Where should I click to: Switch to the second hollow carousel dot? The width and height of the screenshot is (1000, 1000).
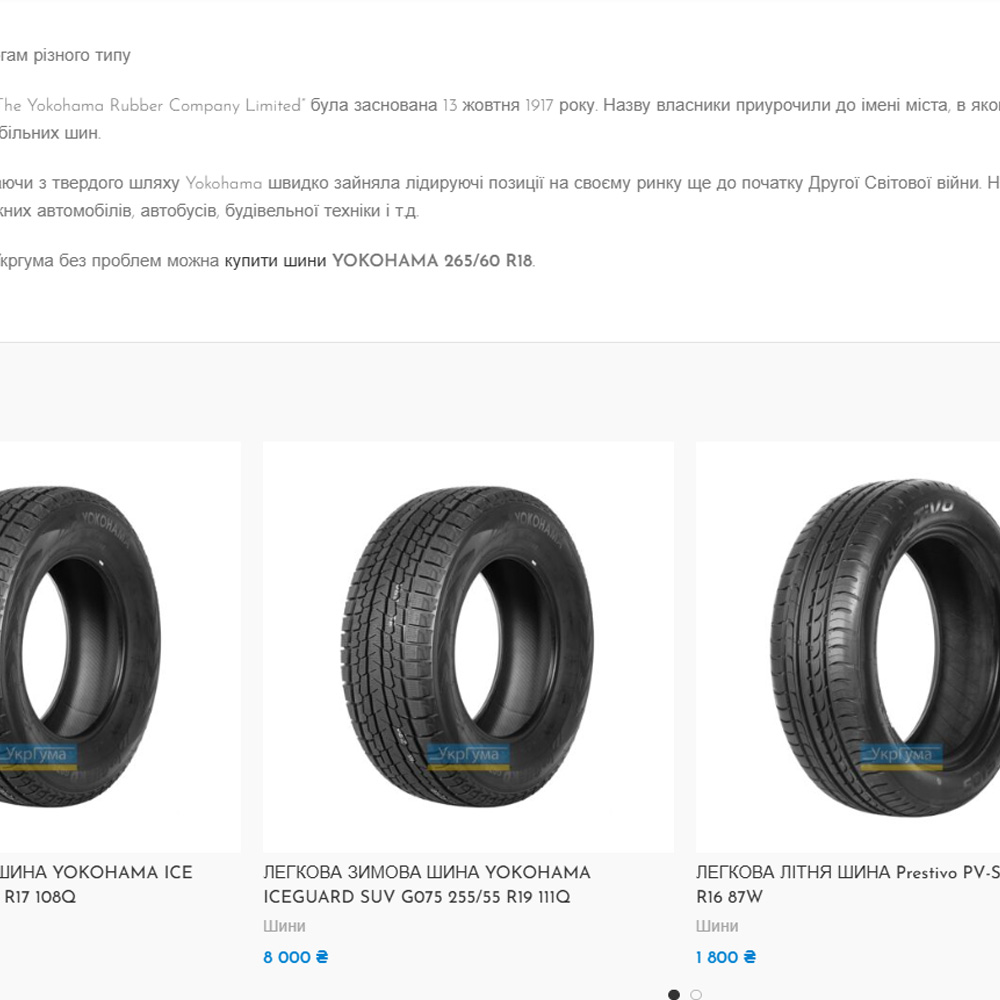click(x=696, y=994)
